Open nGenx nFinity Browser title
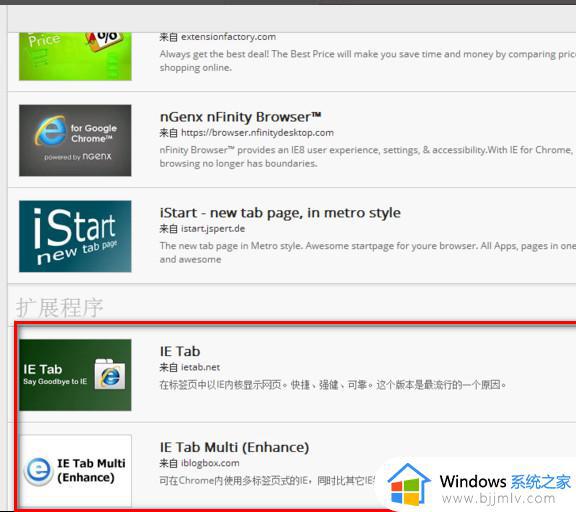576x512 pixels. point(241,117)
